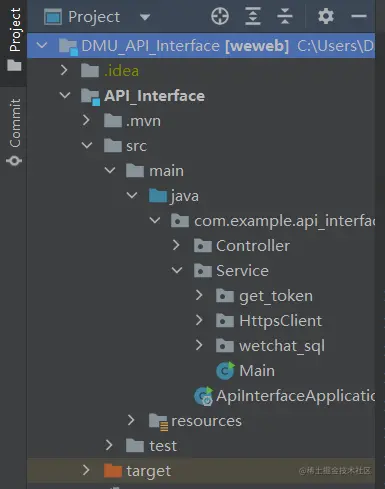Click the DMU_API_Interface project root folder icon
Screen dimensions: 385x489
[68, 46]
